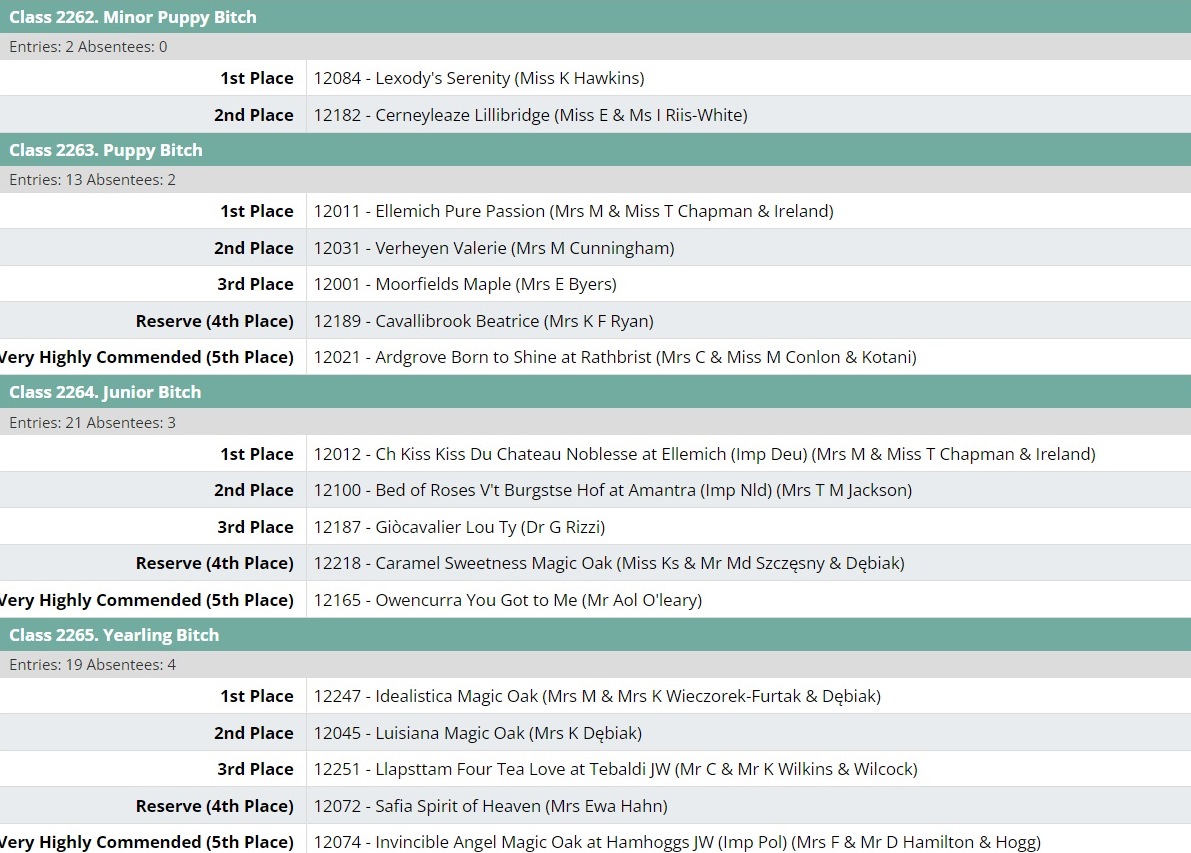
Task: Click entry 12021 Ardgrove Born to Shine
Action: 615,357
